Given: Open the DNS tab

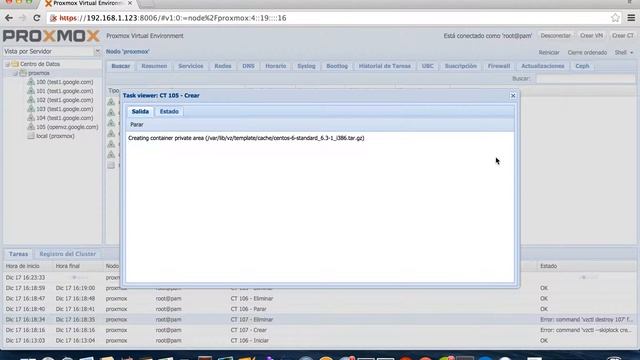Looking at the screenshot, I should pyautogui.click(x=248, y=66).
